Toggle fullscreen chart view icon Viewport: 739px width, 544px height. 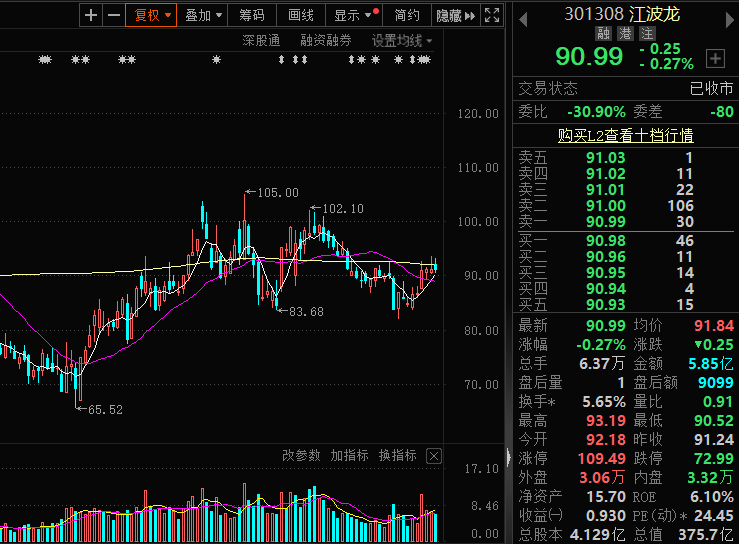[x=492, y=15]
